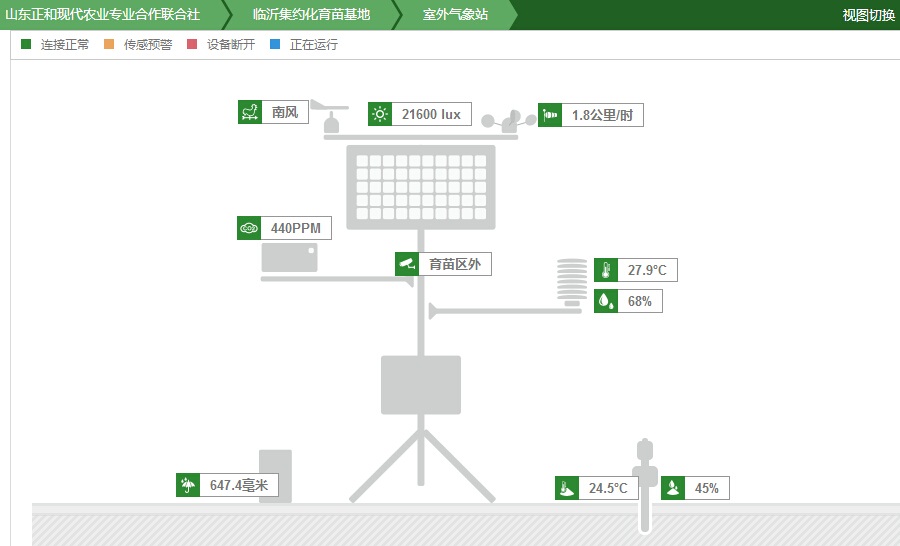
Task: Click the wind speed sensor icon
Action: tap(550, 115)
